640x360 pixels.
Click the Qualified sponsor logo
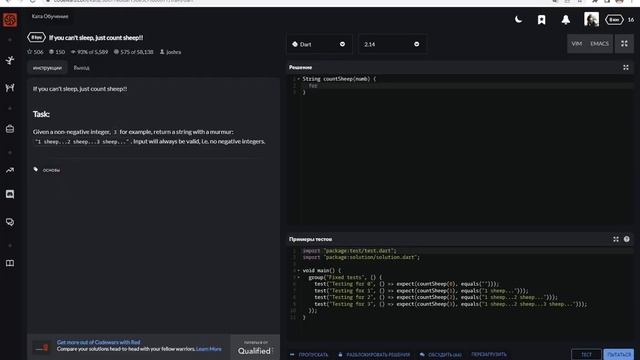click(255, 348)
